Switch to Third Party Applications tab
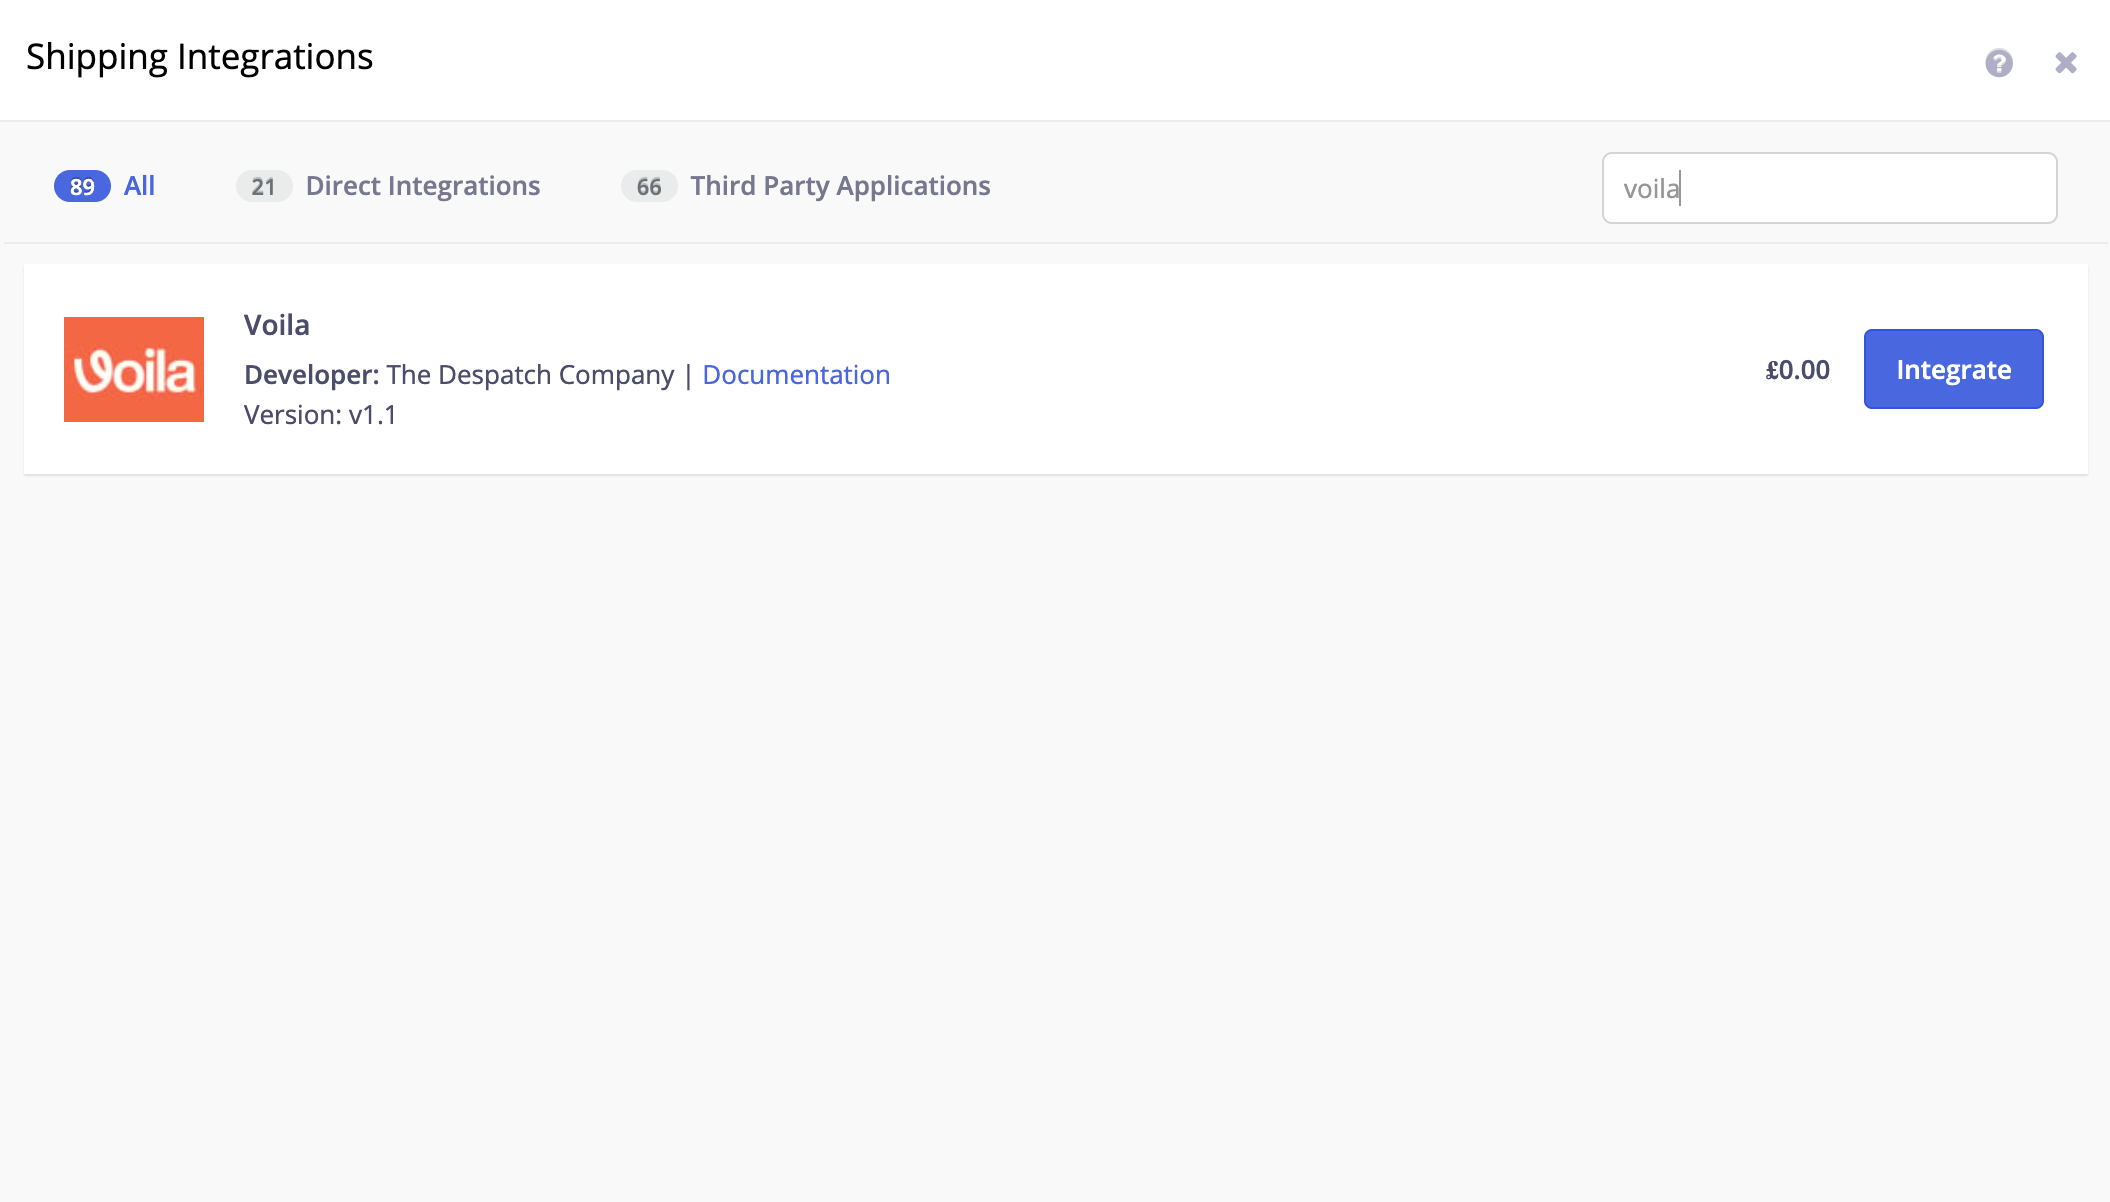The height and width of the screenshot is (1202, 2110). coord(806,186)
